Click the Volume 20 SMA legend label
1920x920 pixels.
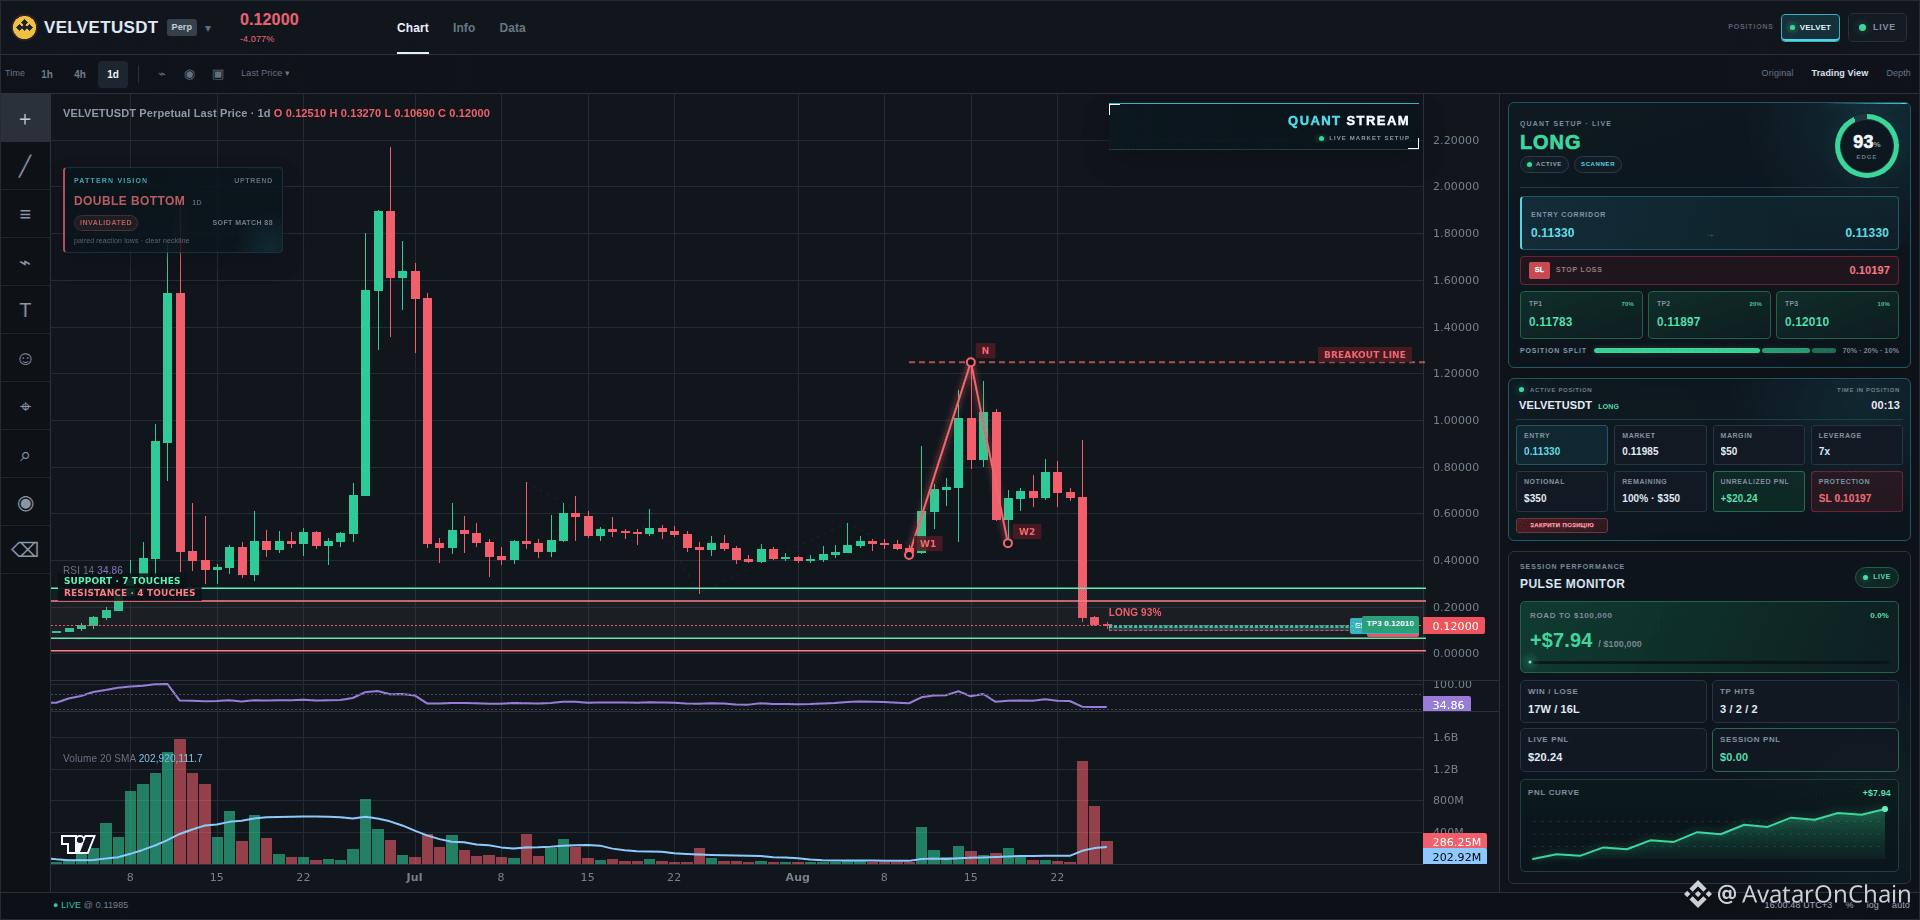(132, 758)
